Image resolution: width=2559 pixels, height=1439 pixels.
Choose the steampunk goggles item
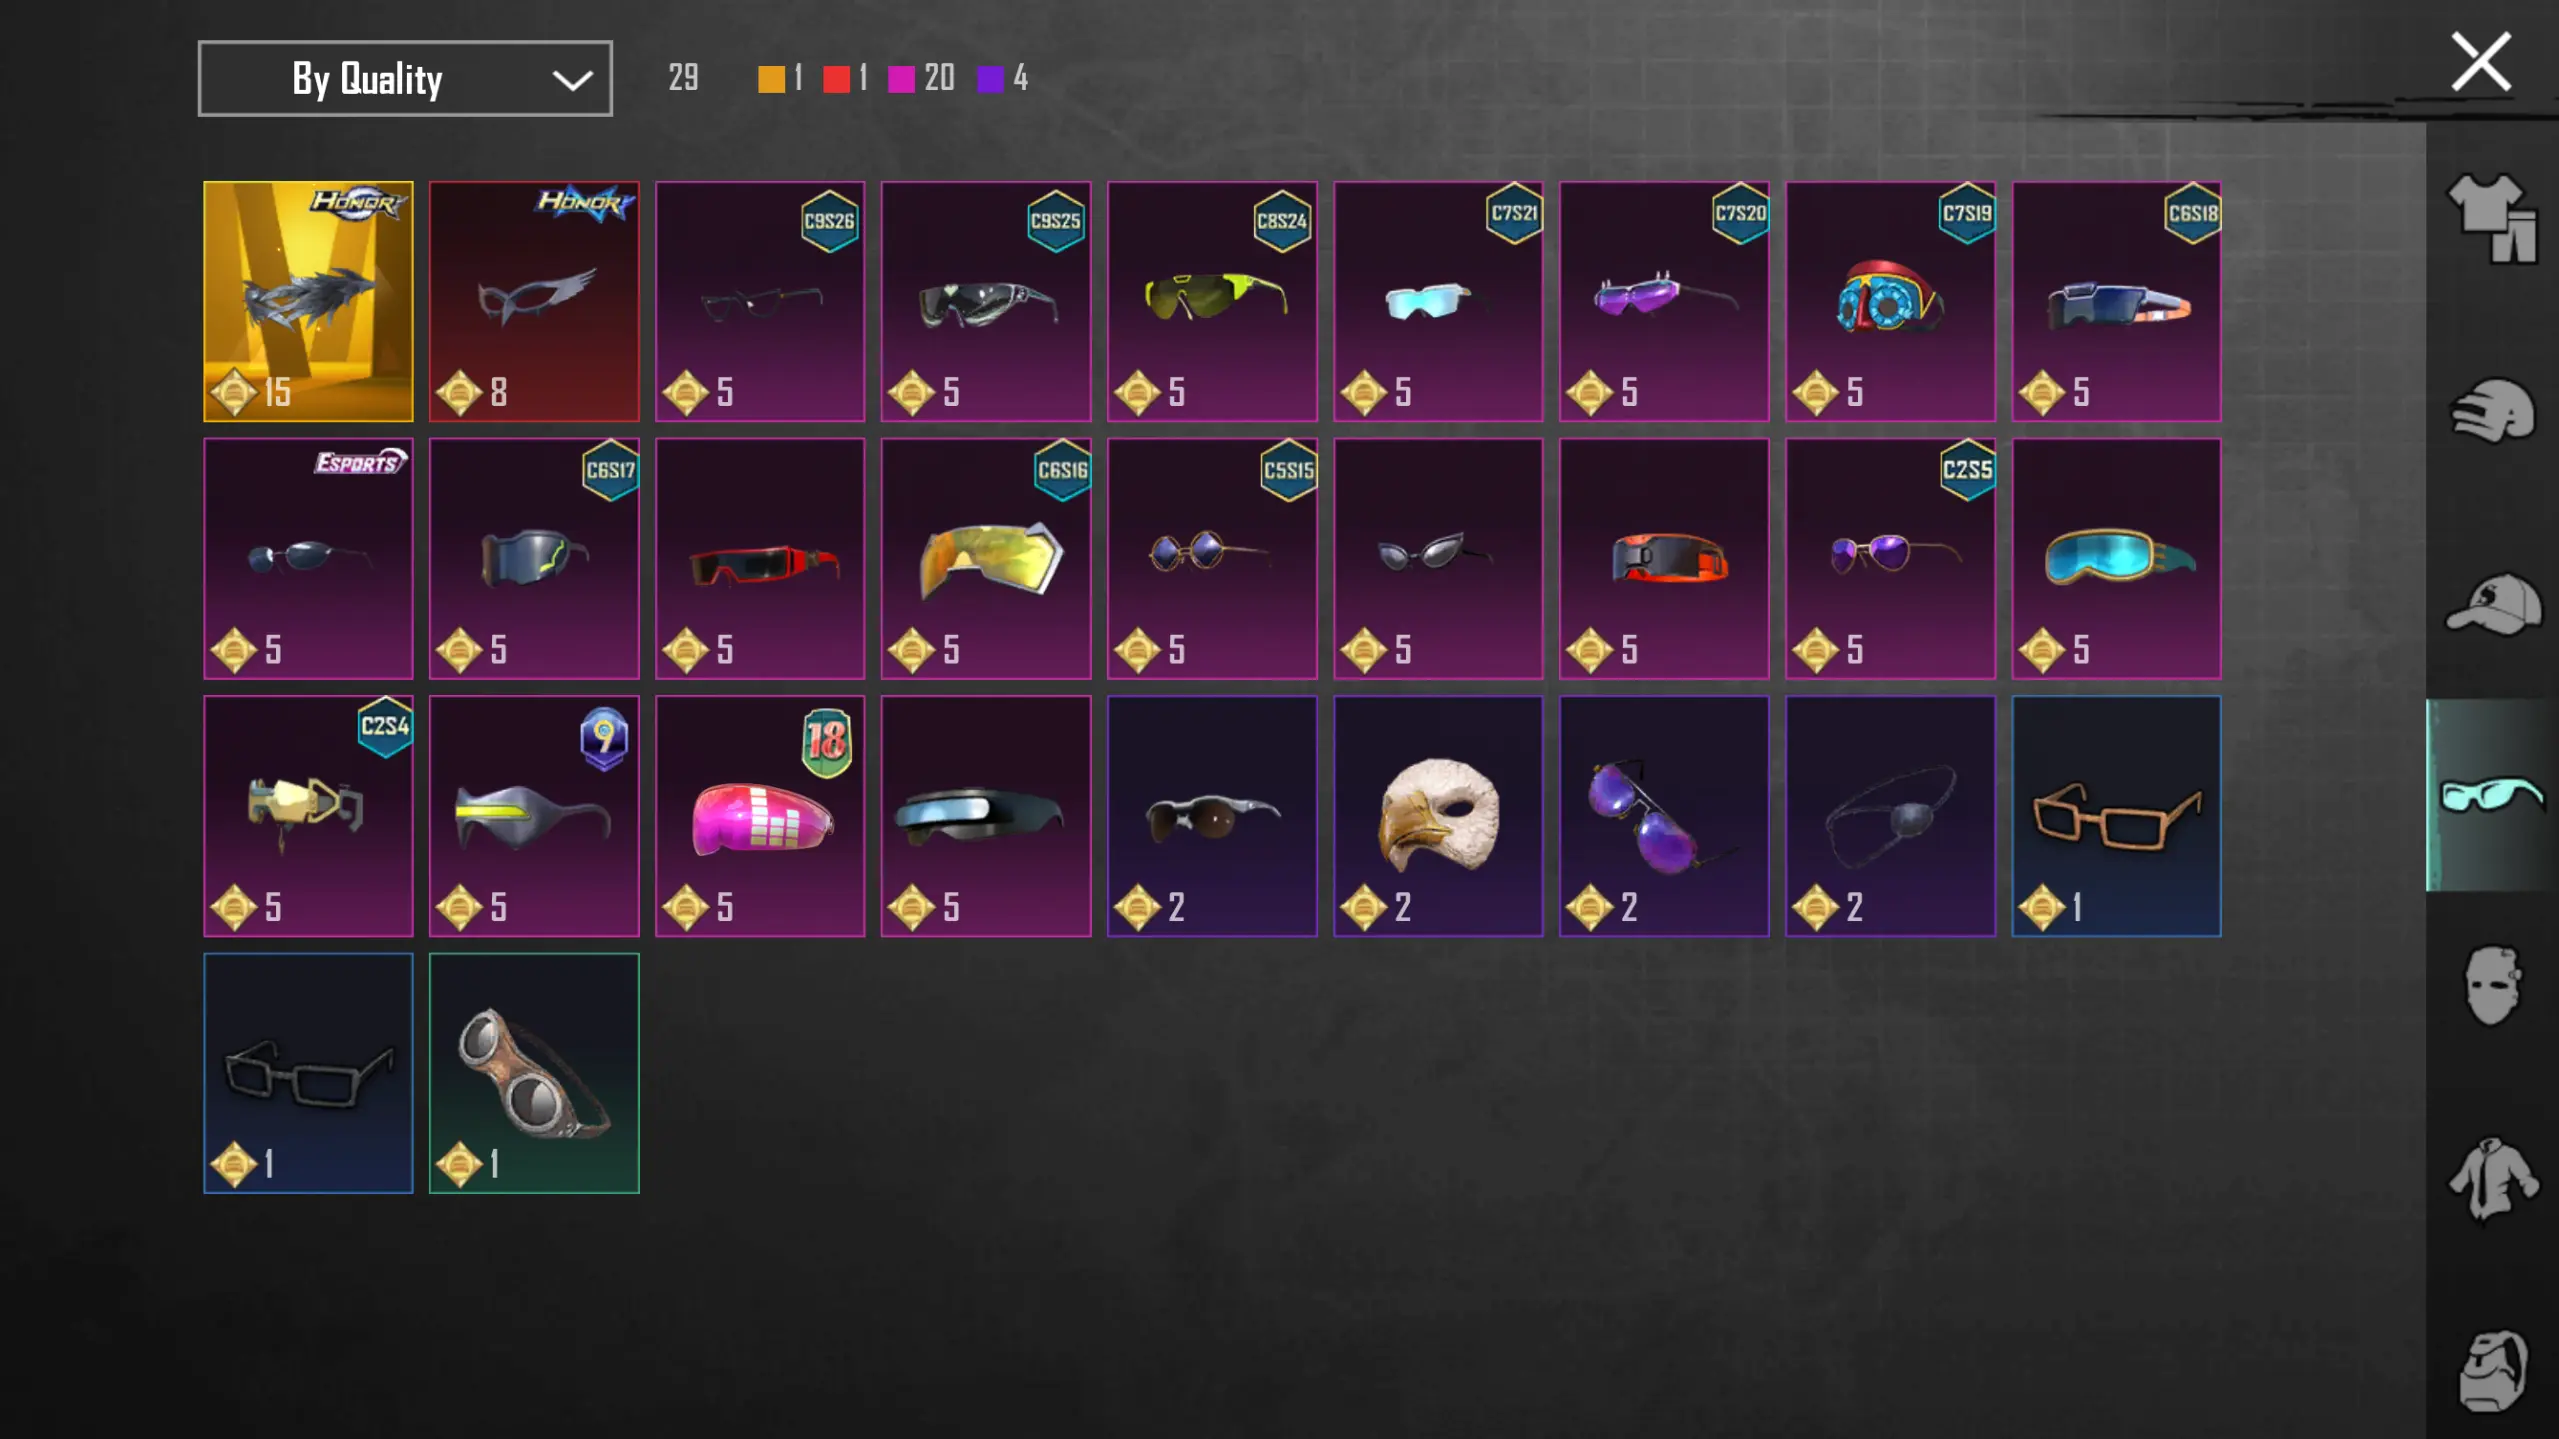(x=534, y=1073)
